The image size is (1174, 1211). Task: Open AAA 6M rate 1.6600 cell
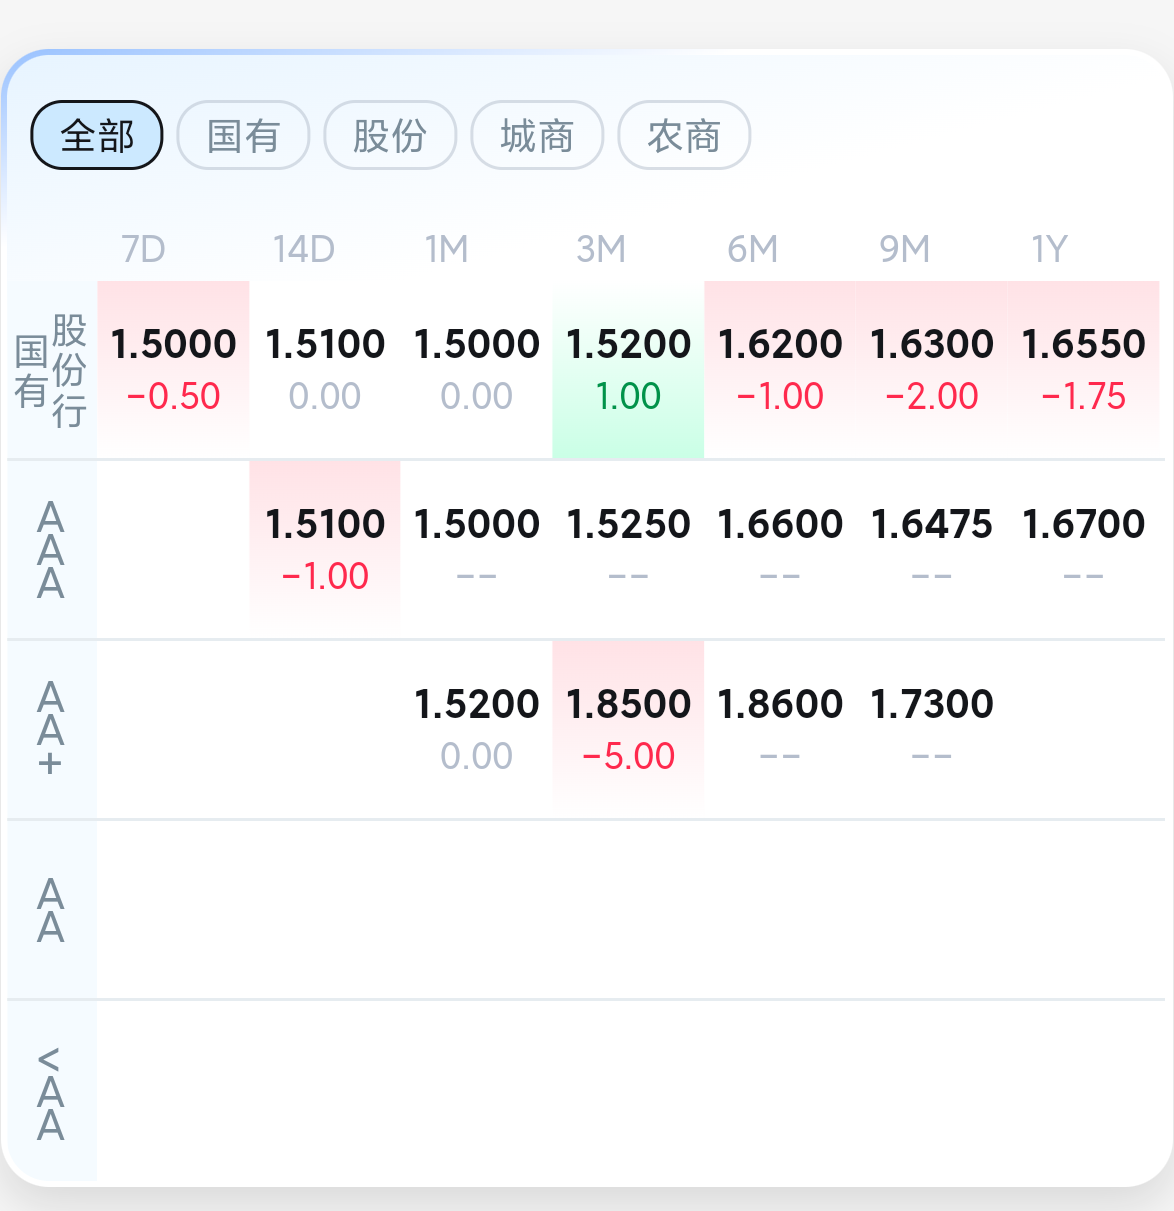[x=780, y=549]
